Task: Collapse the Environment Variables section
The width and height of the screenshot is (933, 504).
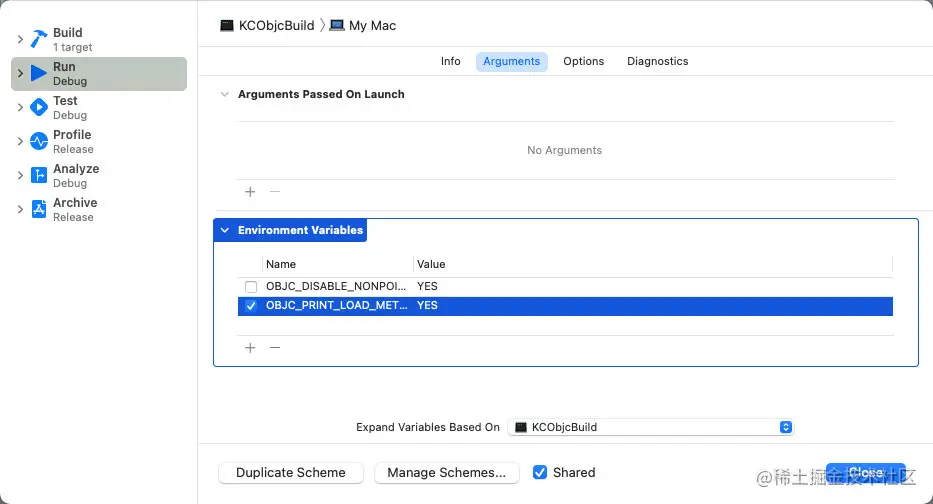Action: [225, 230]
